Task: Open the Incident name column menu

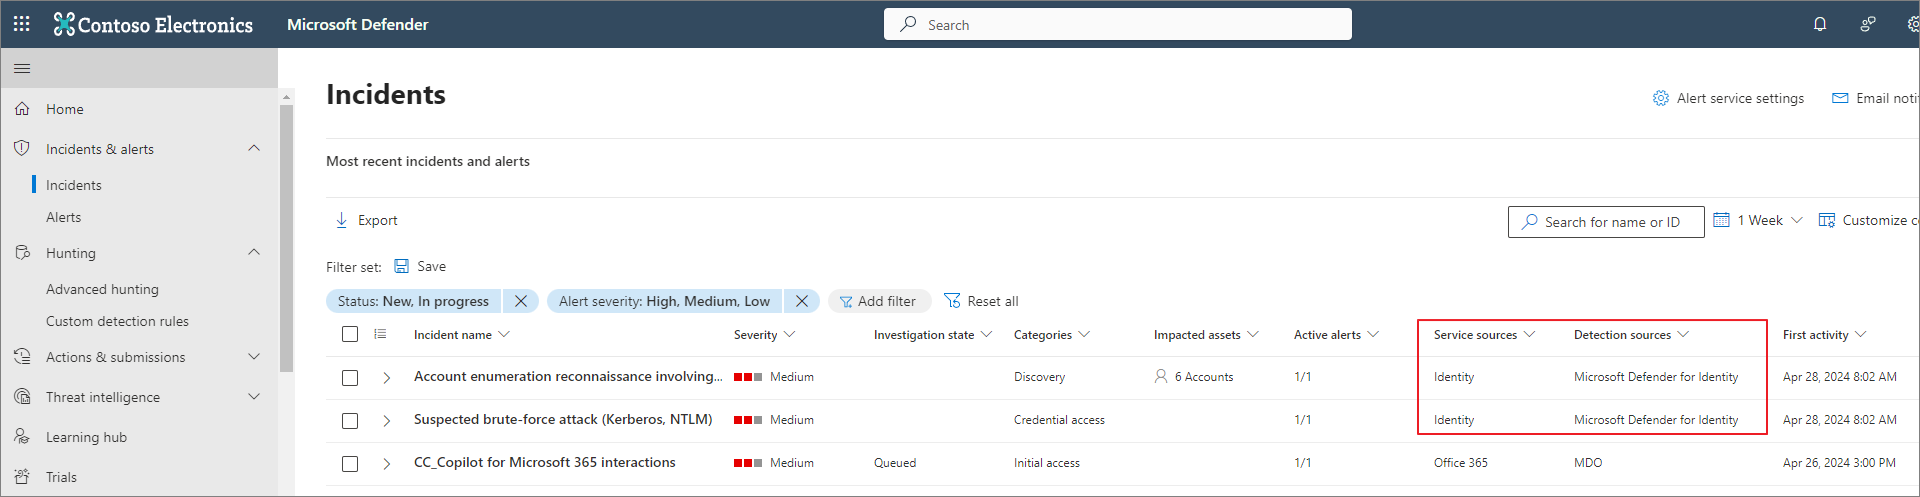Action: (x=504, y=334)
